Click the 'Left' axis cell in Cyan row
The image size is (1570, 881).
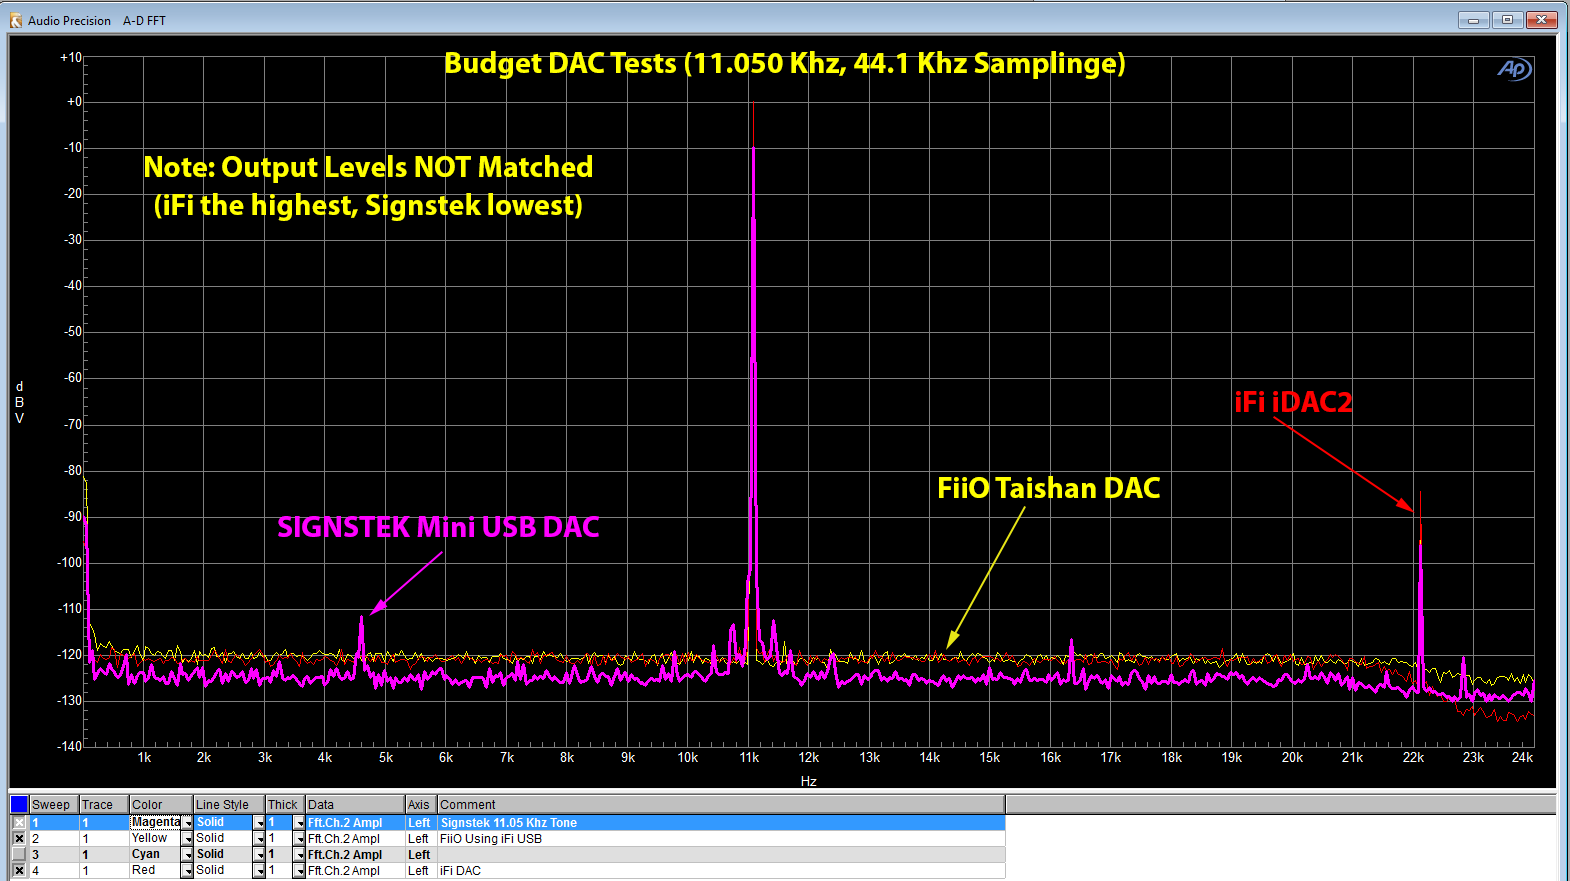coord(421,855)
